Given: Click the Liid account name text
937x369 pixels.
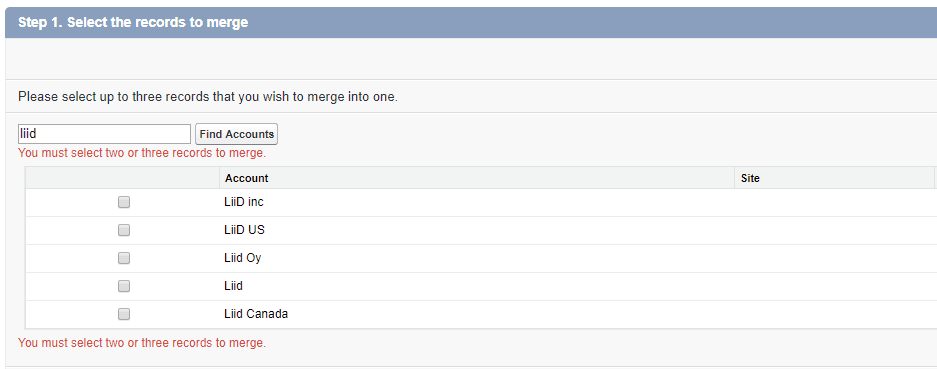Looking at the screenshot, I should [234, 286].
